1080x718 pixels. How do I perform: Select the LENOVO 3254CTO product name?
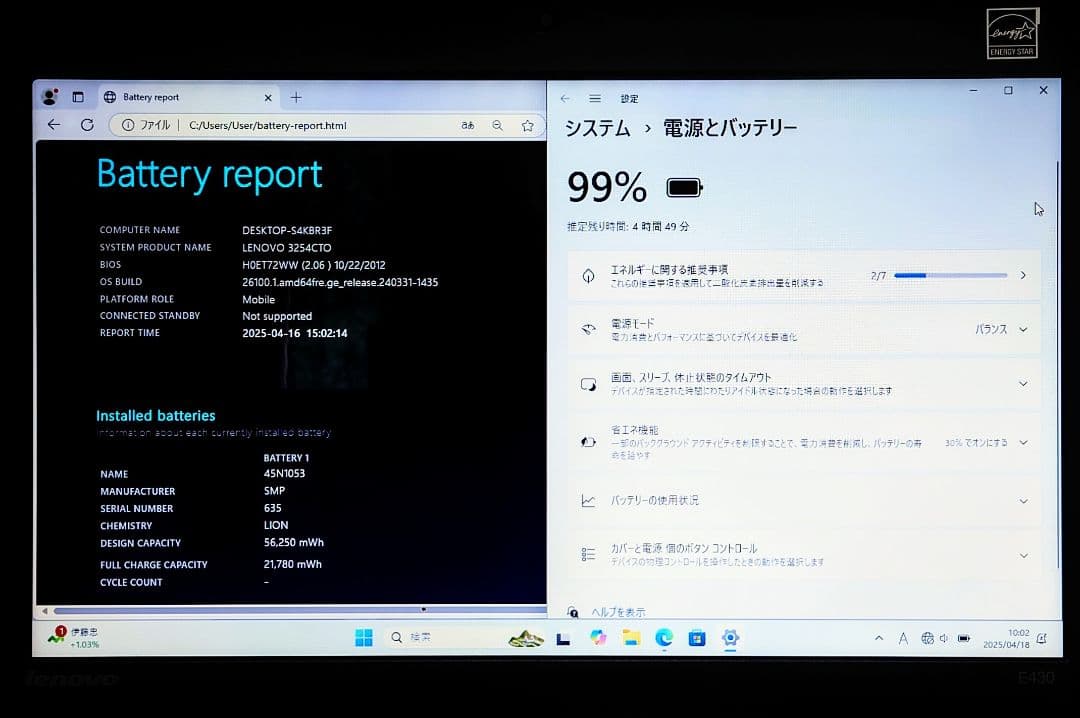[287, 247]
